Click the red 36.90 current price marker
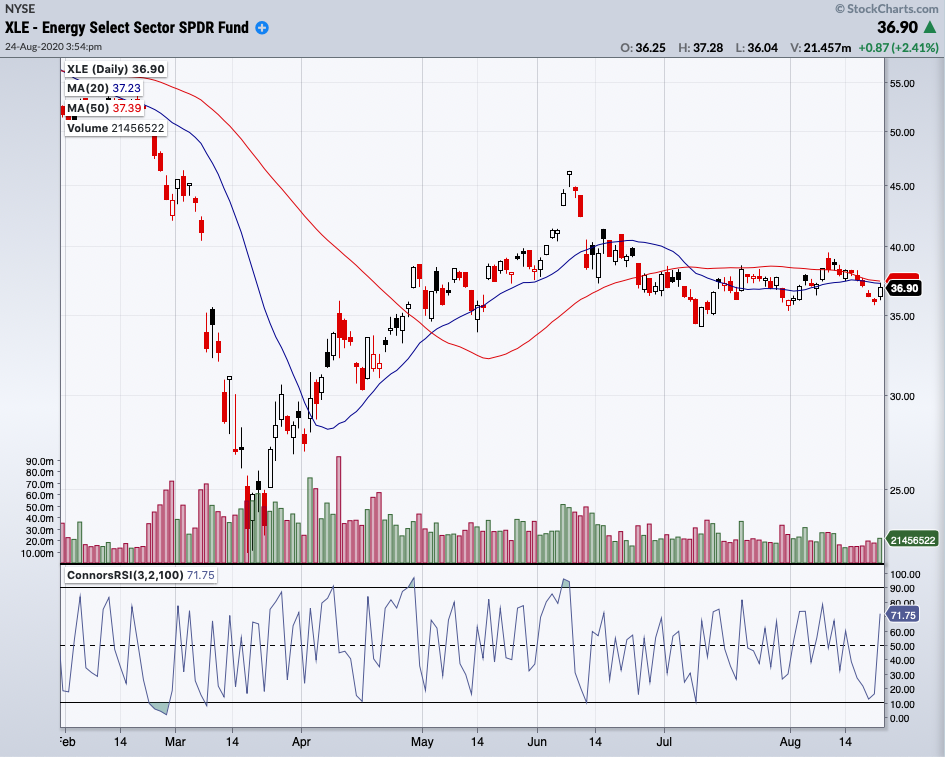 click(x=904, y=287)
